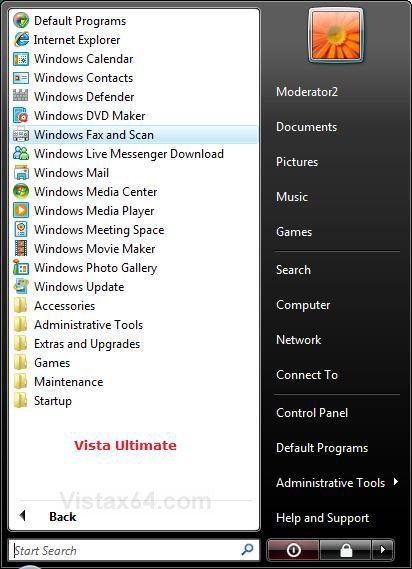Open Windows Media Player icon
This screenshot has height=569, width=412.
coord(21,210)
